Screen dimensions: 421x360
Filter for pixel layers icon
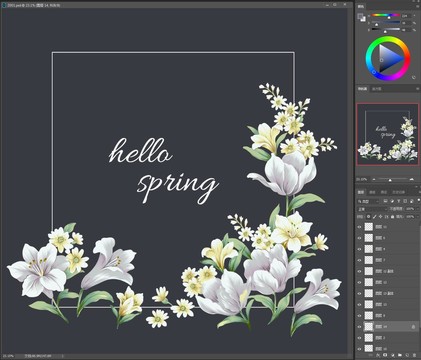point(385,201)
